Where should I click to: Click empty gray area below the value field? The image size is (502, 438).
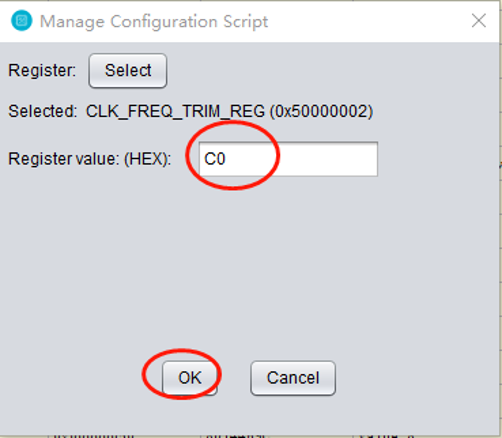pyautogui.click(x=250, y=260)
